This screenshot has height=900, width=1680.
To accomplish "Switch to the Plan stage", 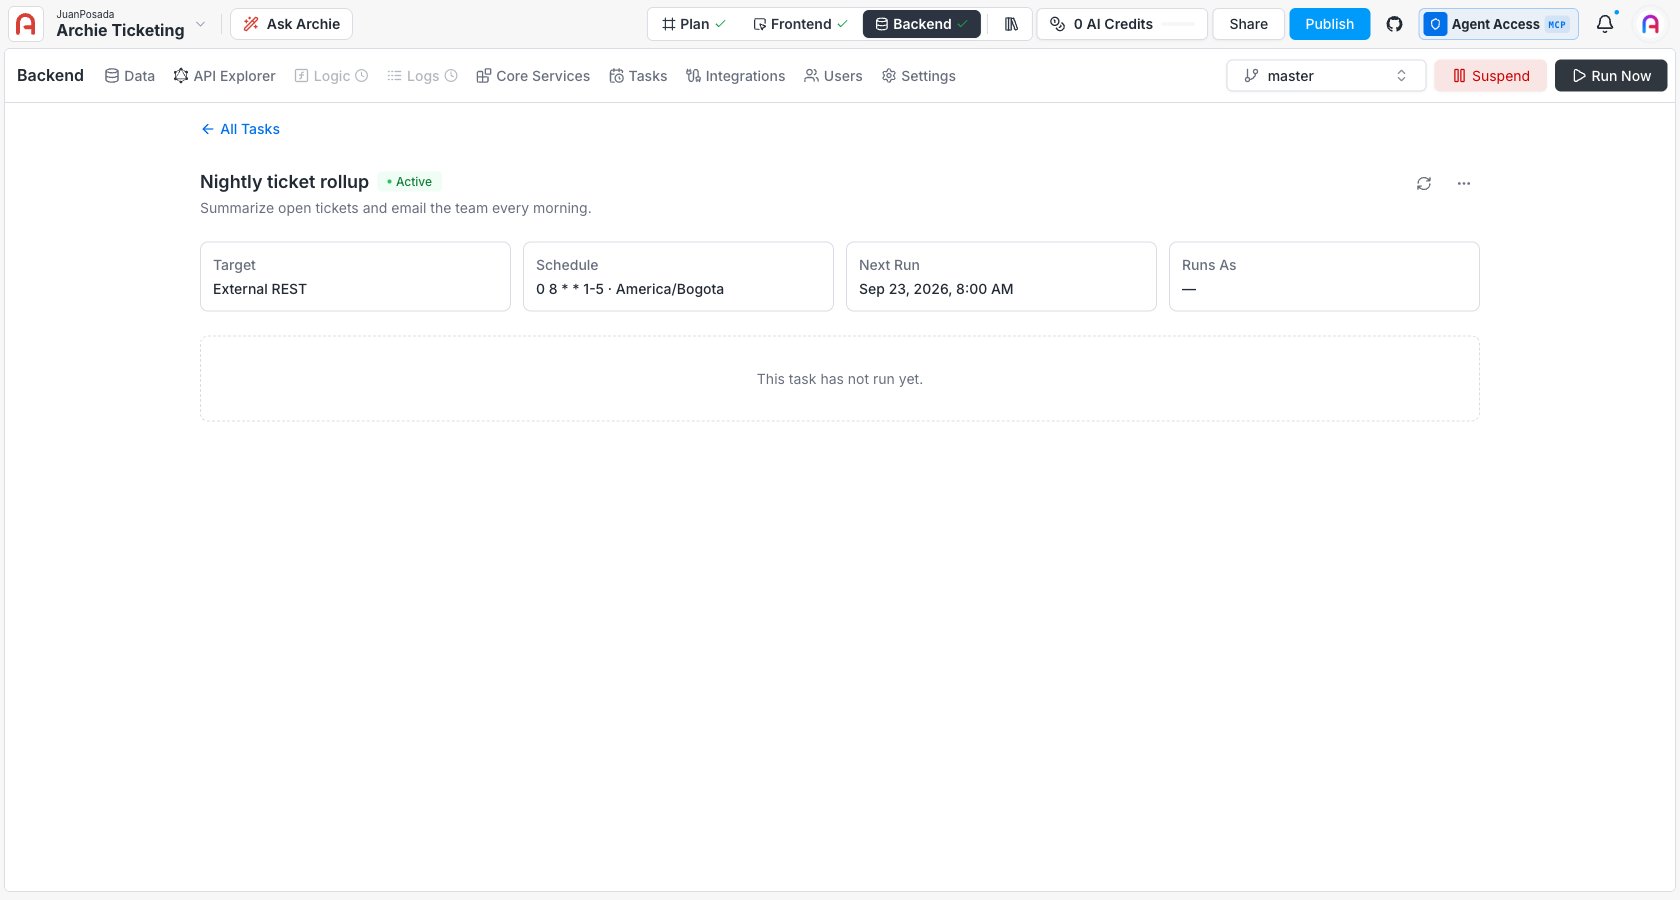I will click(x=693, y=24).
